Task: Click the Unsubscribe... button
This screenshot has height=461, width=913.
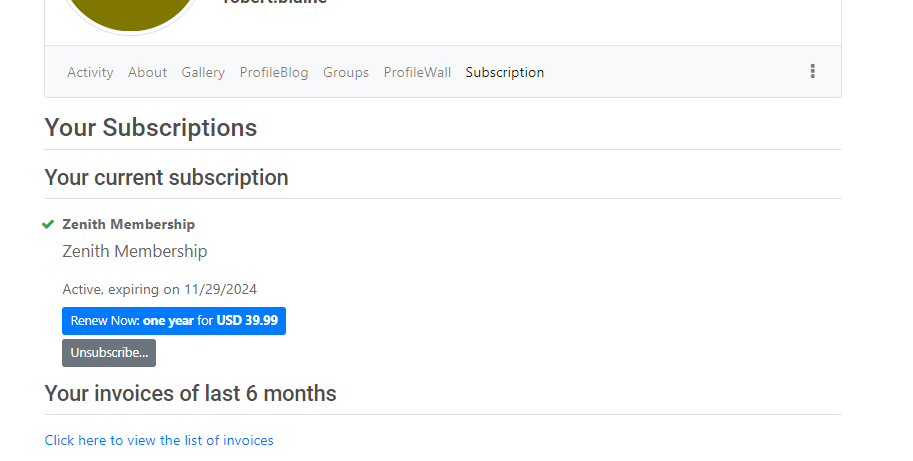Action: point(109,353)
